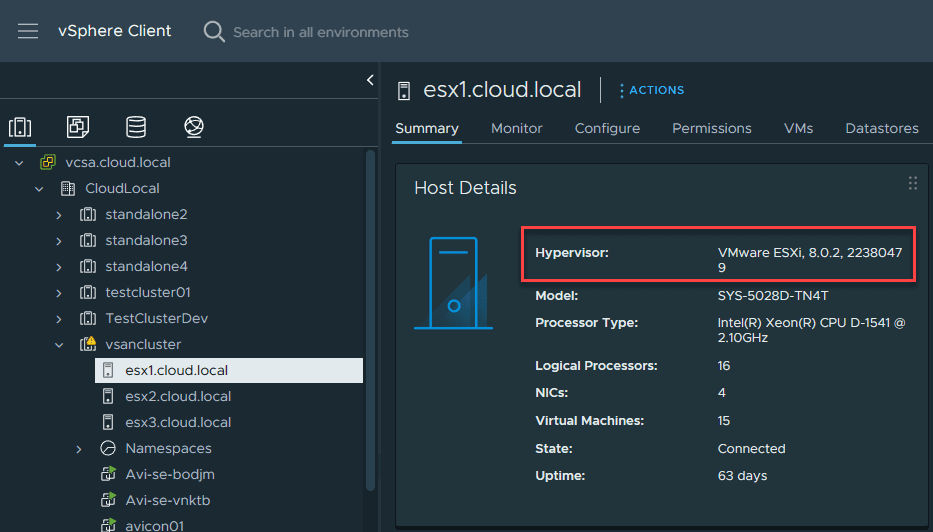Collapse the vsancluster tree node
This screenshot has height=532, width=933.
[59, 344]
